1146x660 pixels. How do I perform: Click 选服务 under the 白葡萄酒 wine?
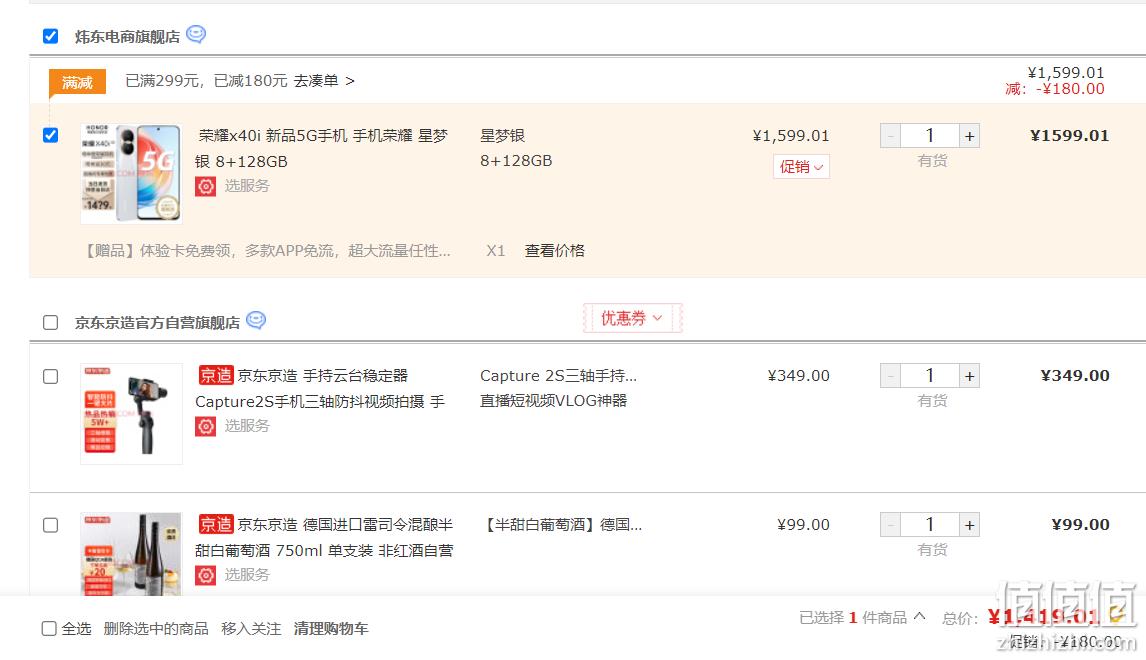point(247,574)
